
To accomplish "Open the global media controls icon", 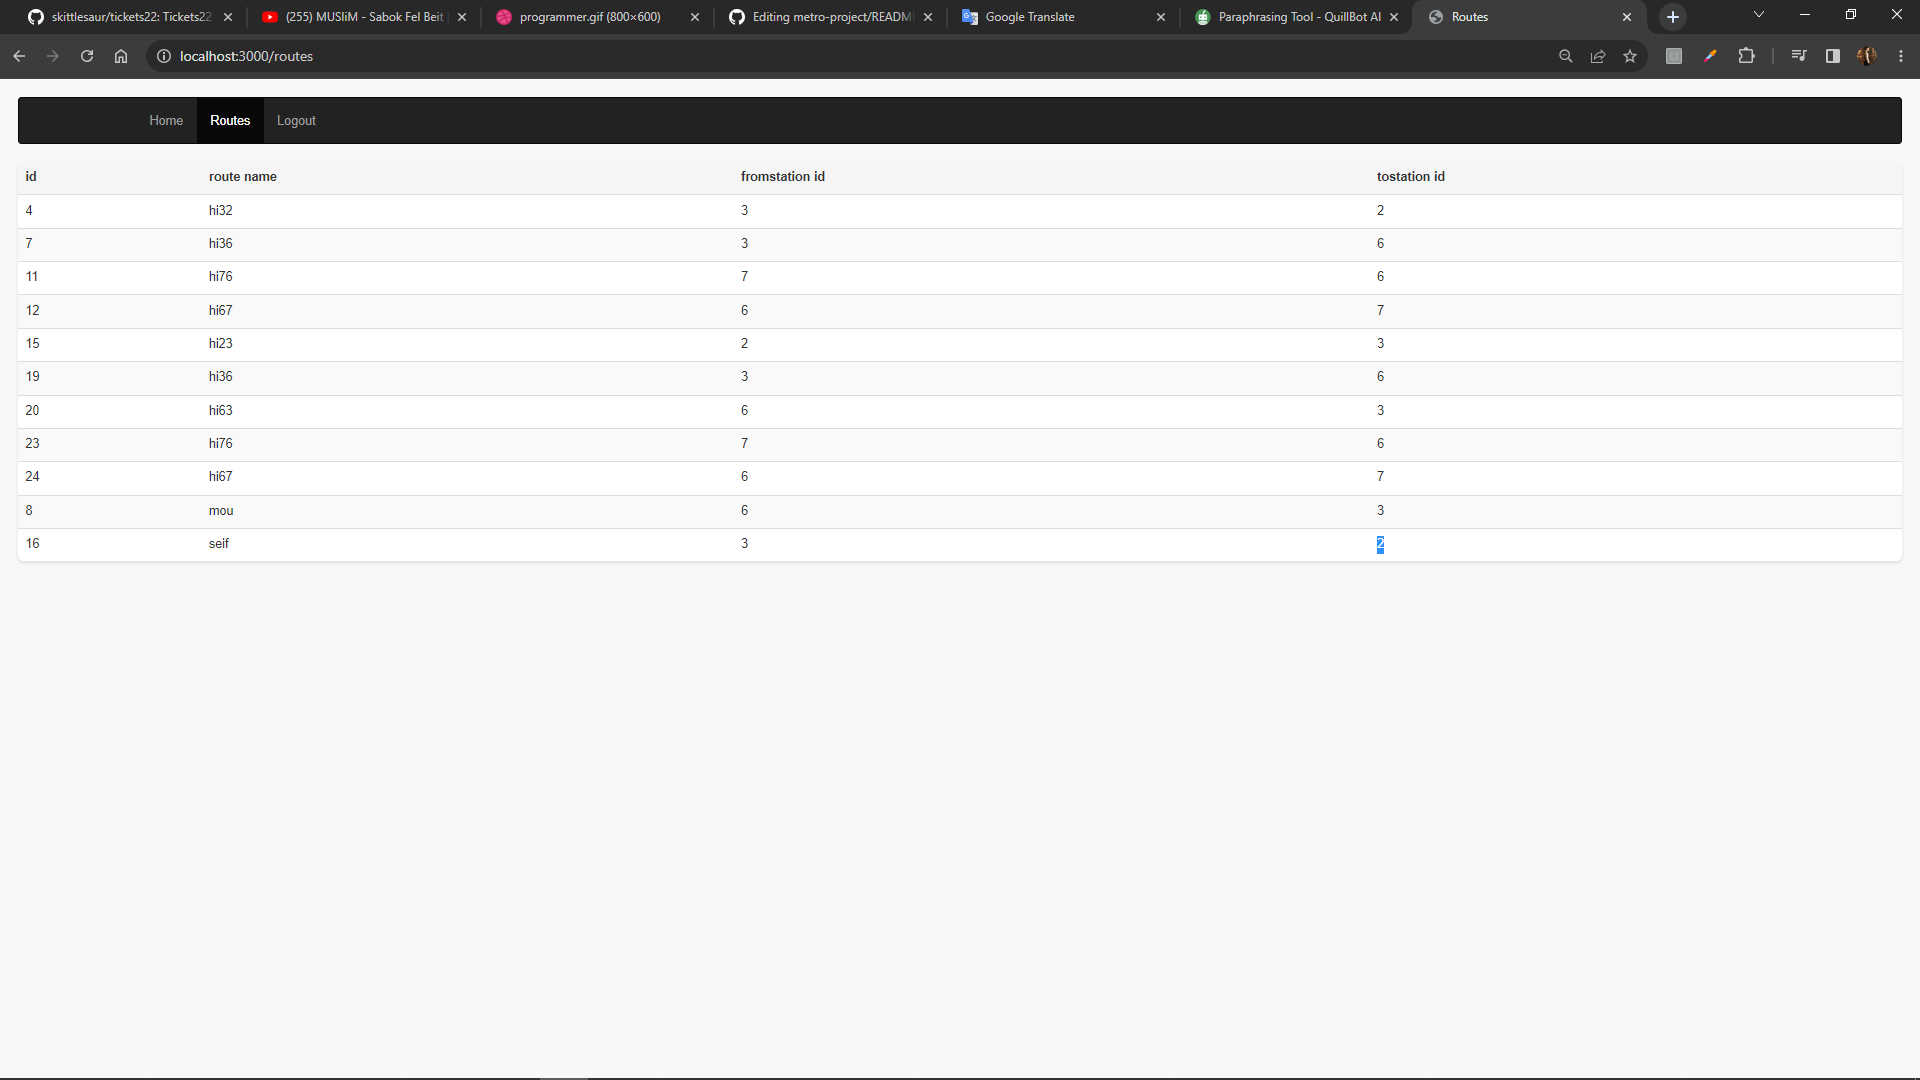I will [x=1797, y=56].
